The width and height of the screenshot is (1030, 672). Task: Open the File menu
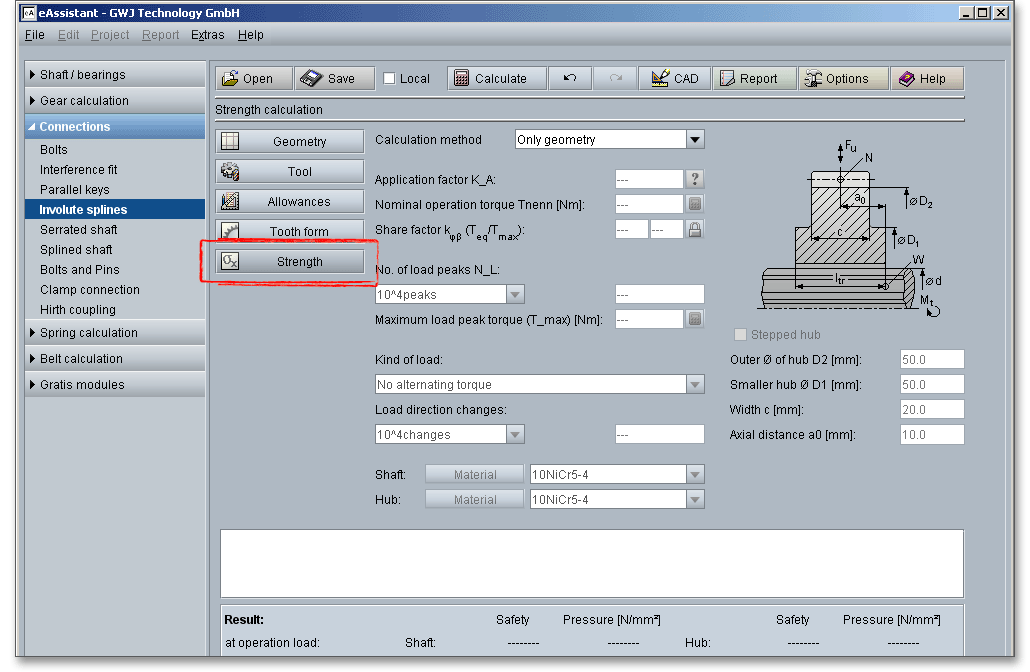[x=34, y=35]
